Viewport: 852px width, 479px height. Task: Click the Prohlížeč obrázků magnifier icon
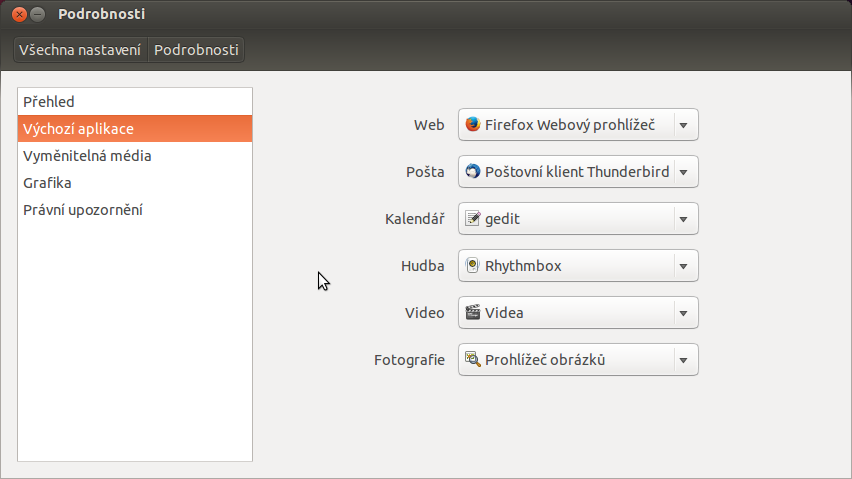(x=473, y=360)
